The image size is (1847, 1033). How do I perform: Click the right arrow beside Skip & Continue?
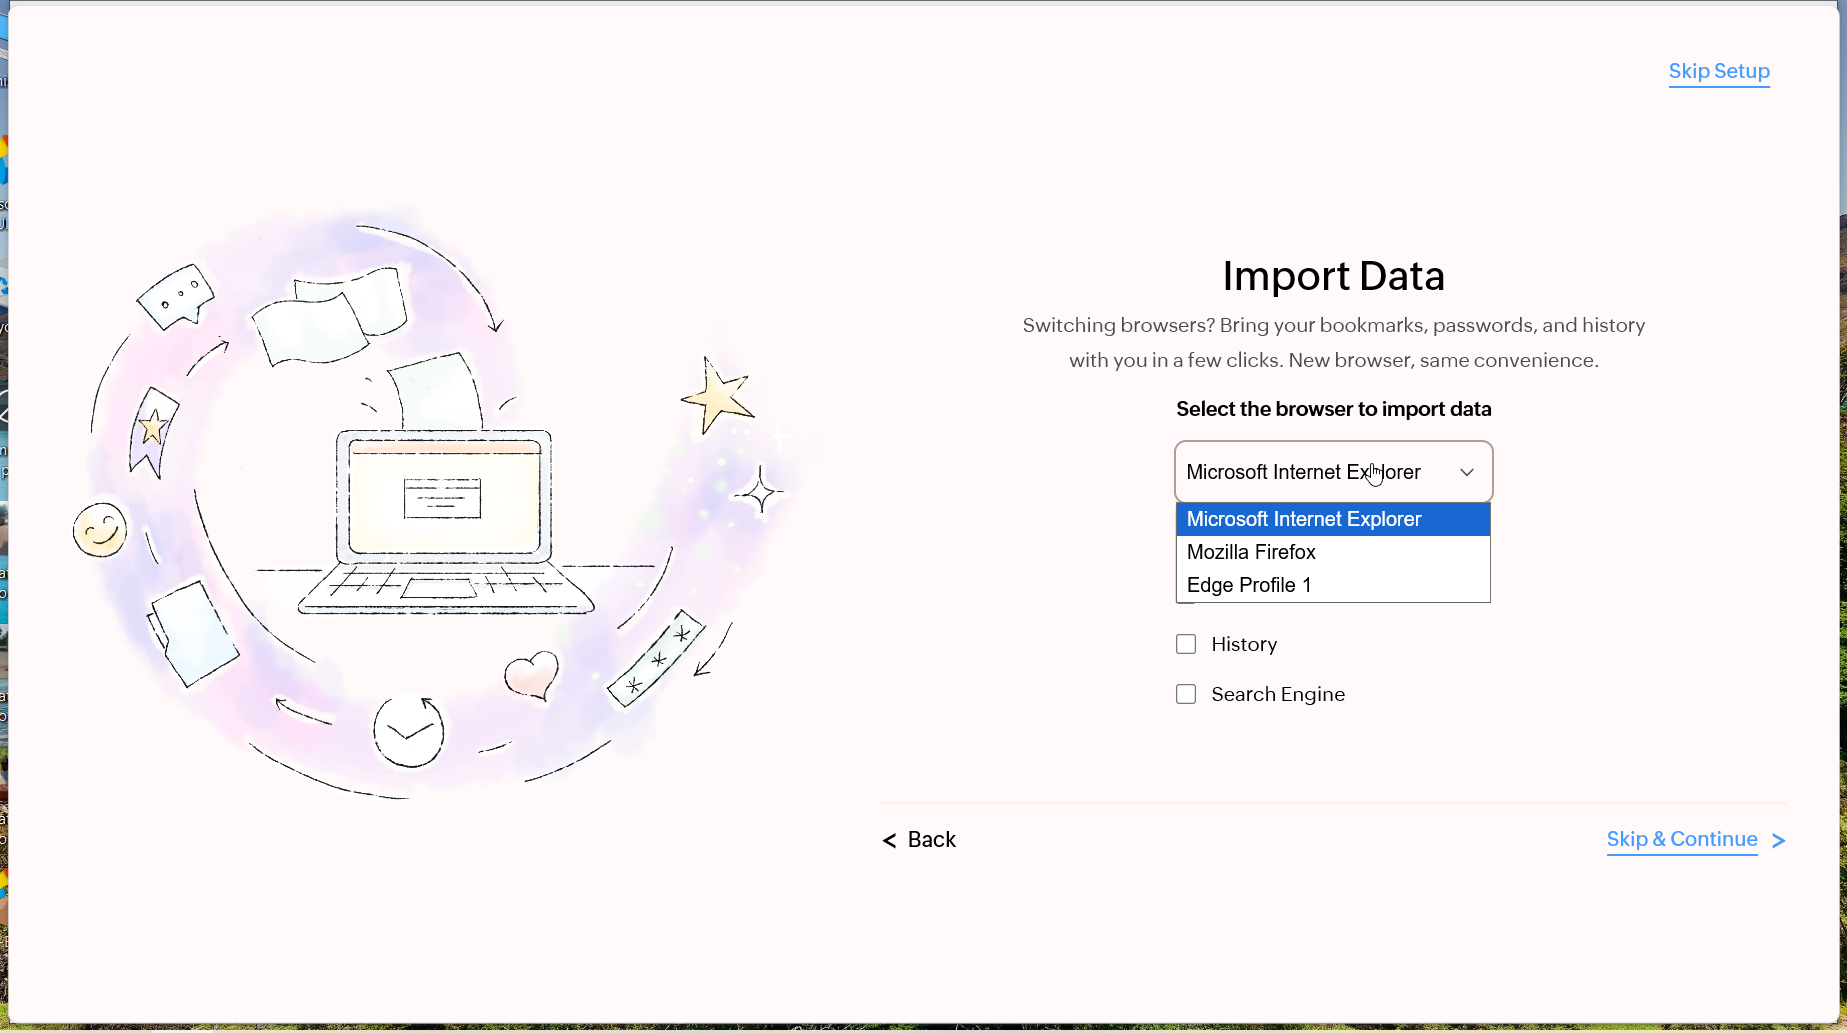(1778, 841)
